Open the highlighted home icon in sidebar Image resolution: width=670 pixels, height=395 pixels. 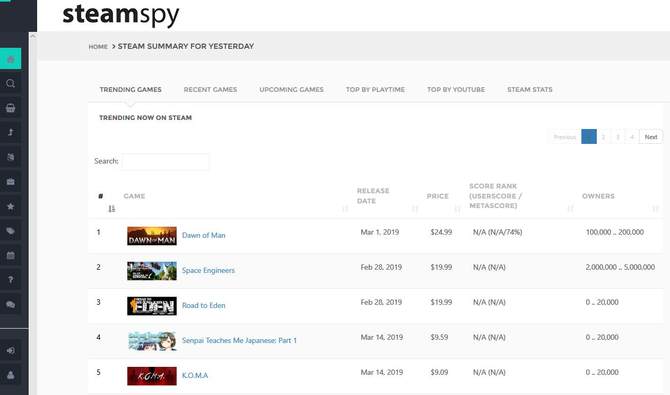(x=11, y=59)
